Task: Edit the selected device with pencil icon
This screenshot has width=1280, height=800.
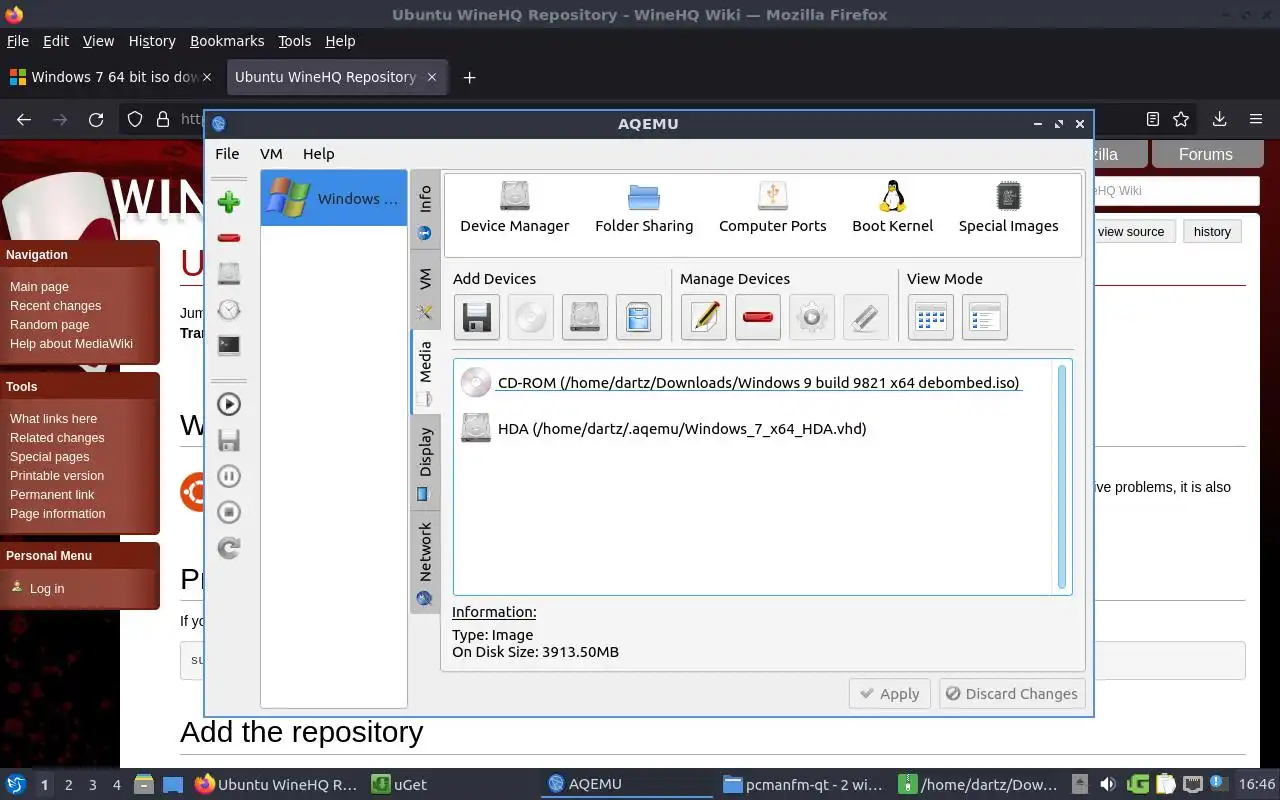Action: (703, 318)
